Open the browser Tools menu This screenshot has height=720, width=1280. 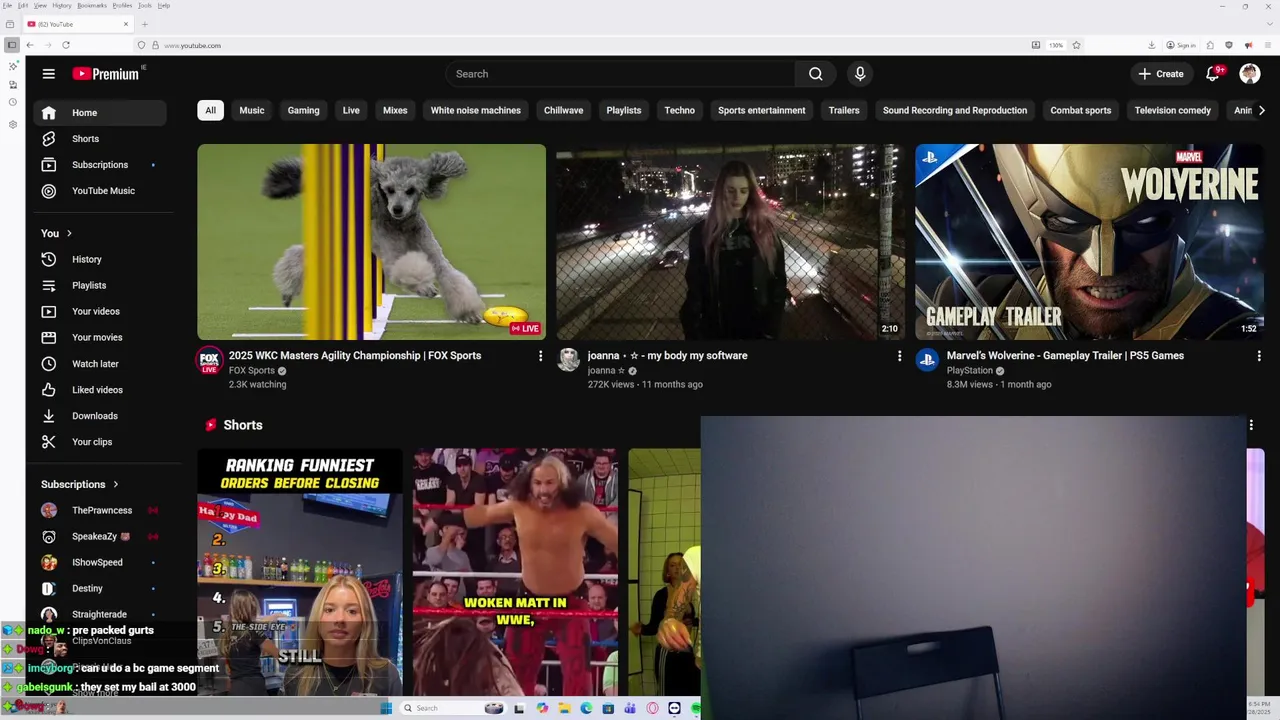(145, 5)
